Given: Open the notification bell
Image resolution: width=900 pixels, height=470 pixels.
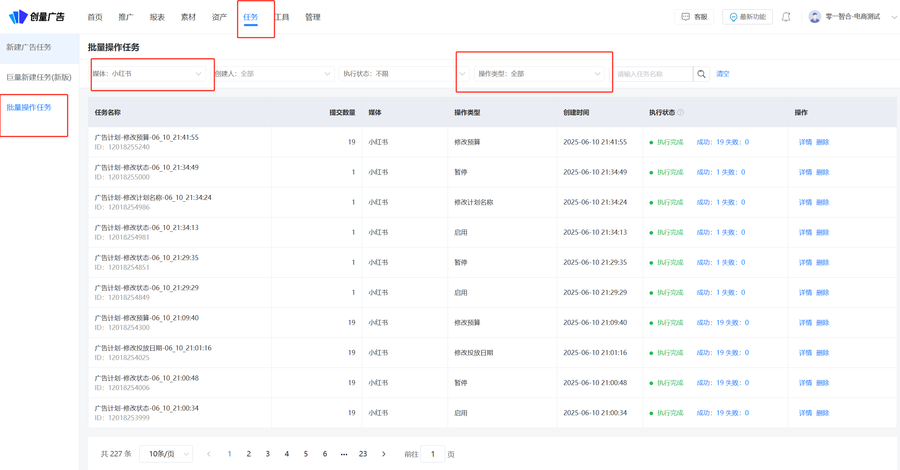Looking at the screenshot, I should point(786,17).
